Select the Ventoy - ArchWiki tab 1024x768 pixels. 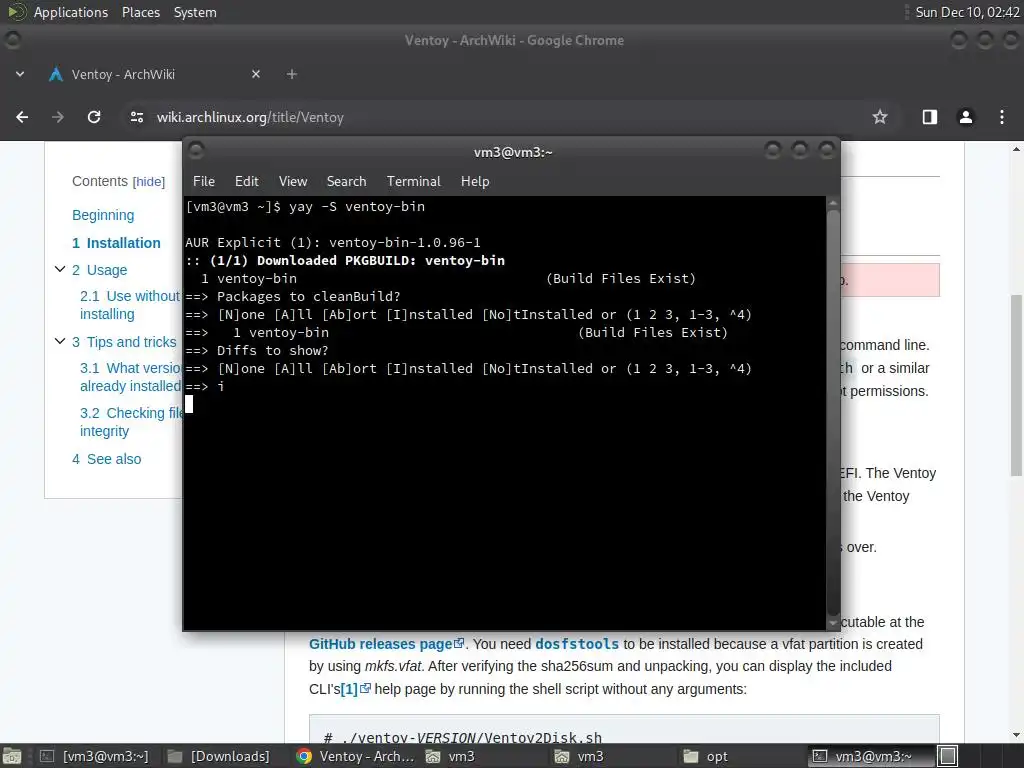(x=155, y=74)
